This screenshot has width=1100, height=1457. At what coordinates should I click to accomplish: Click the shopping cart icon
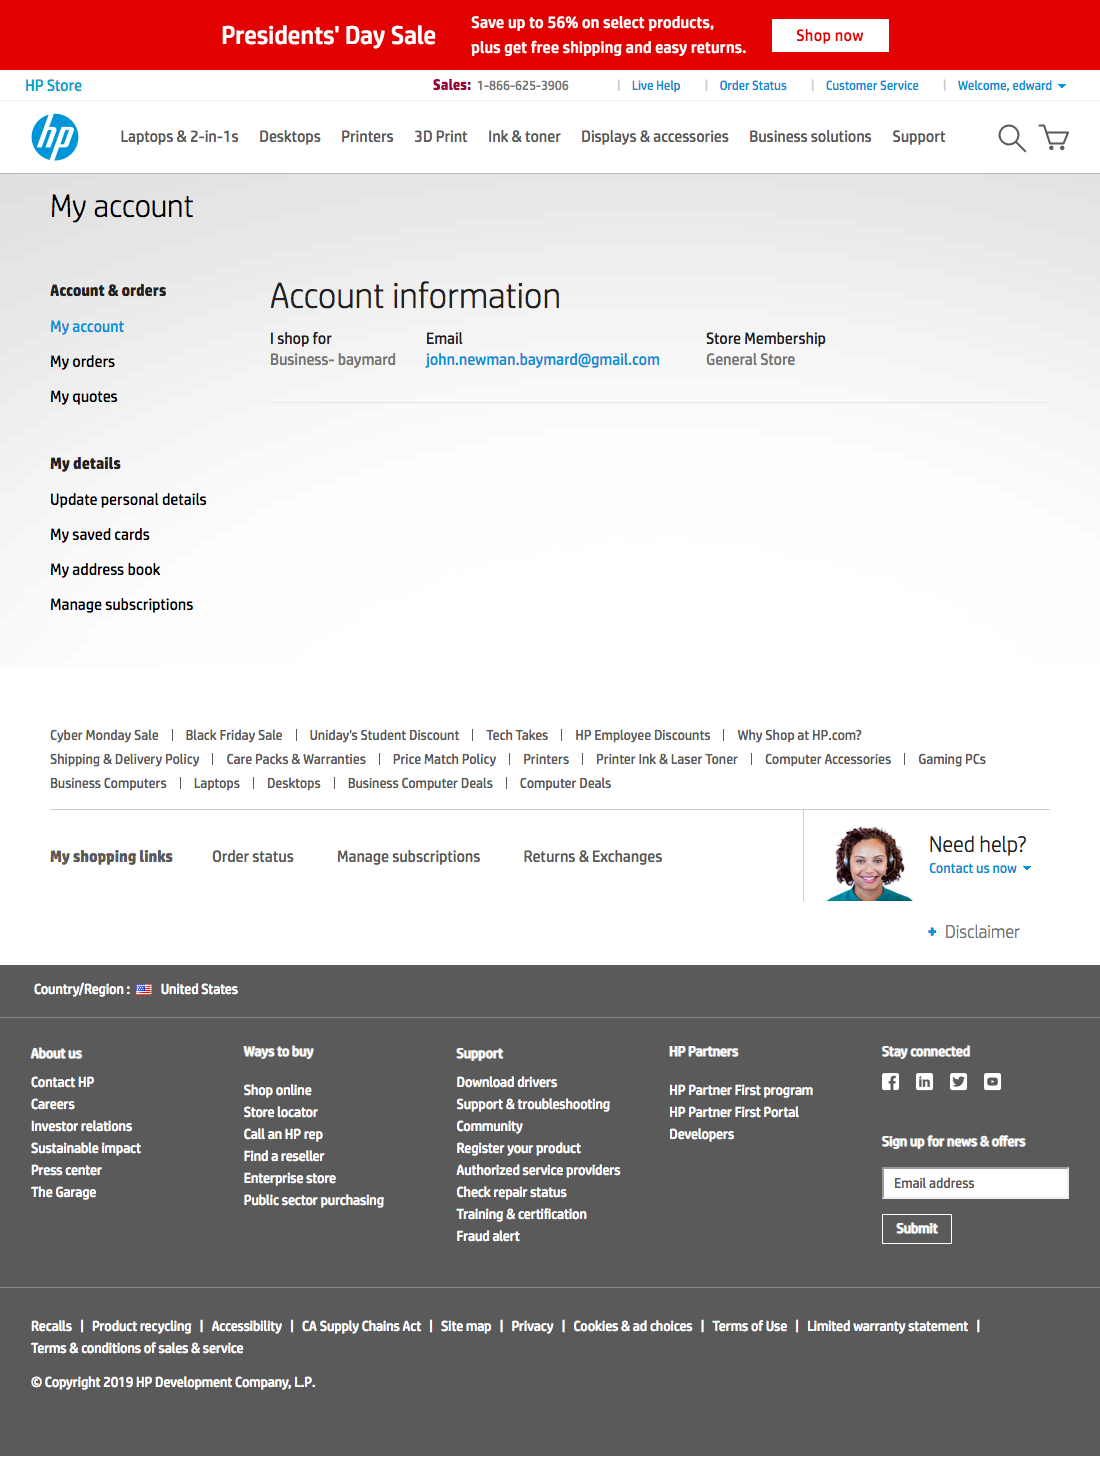tap(1053, 138)
